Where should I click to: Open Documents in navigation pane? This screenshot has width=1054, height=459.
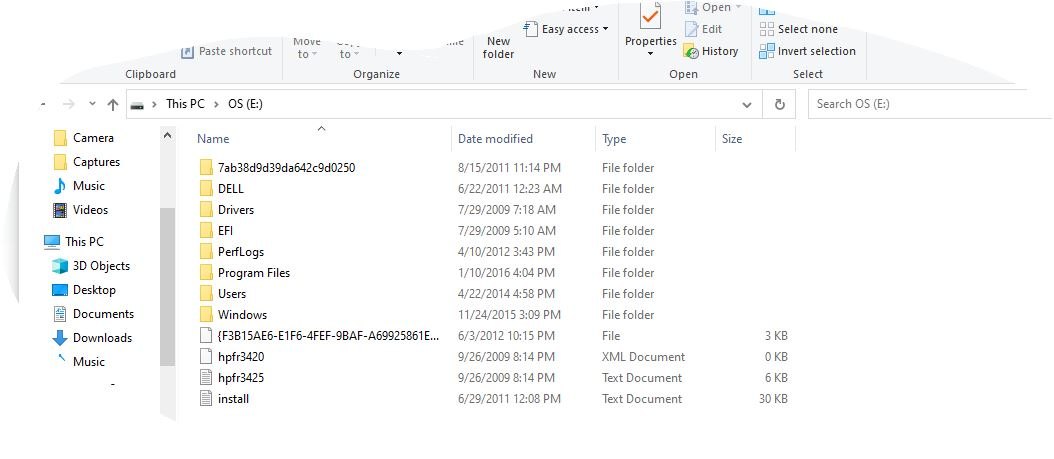(x=93, y=314)
